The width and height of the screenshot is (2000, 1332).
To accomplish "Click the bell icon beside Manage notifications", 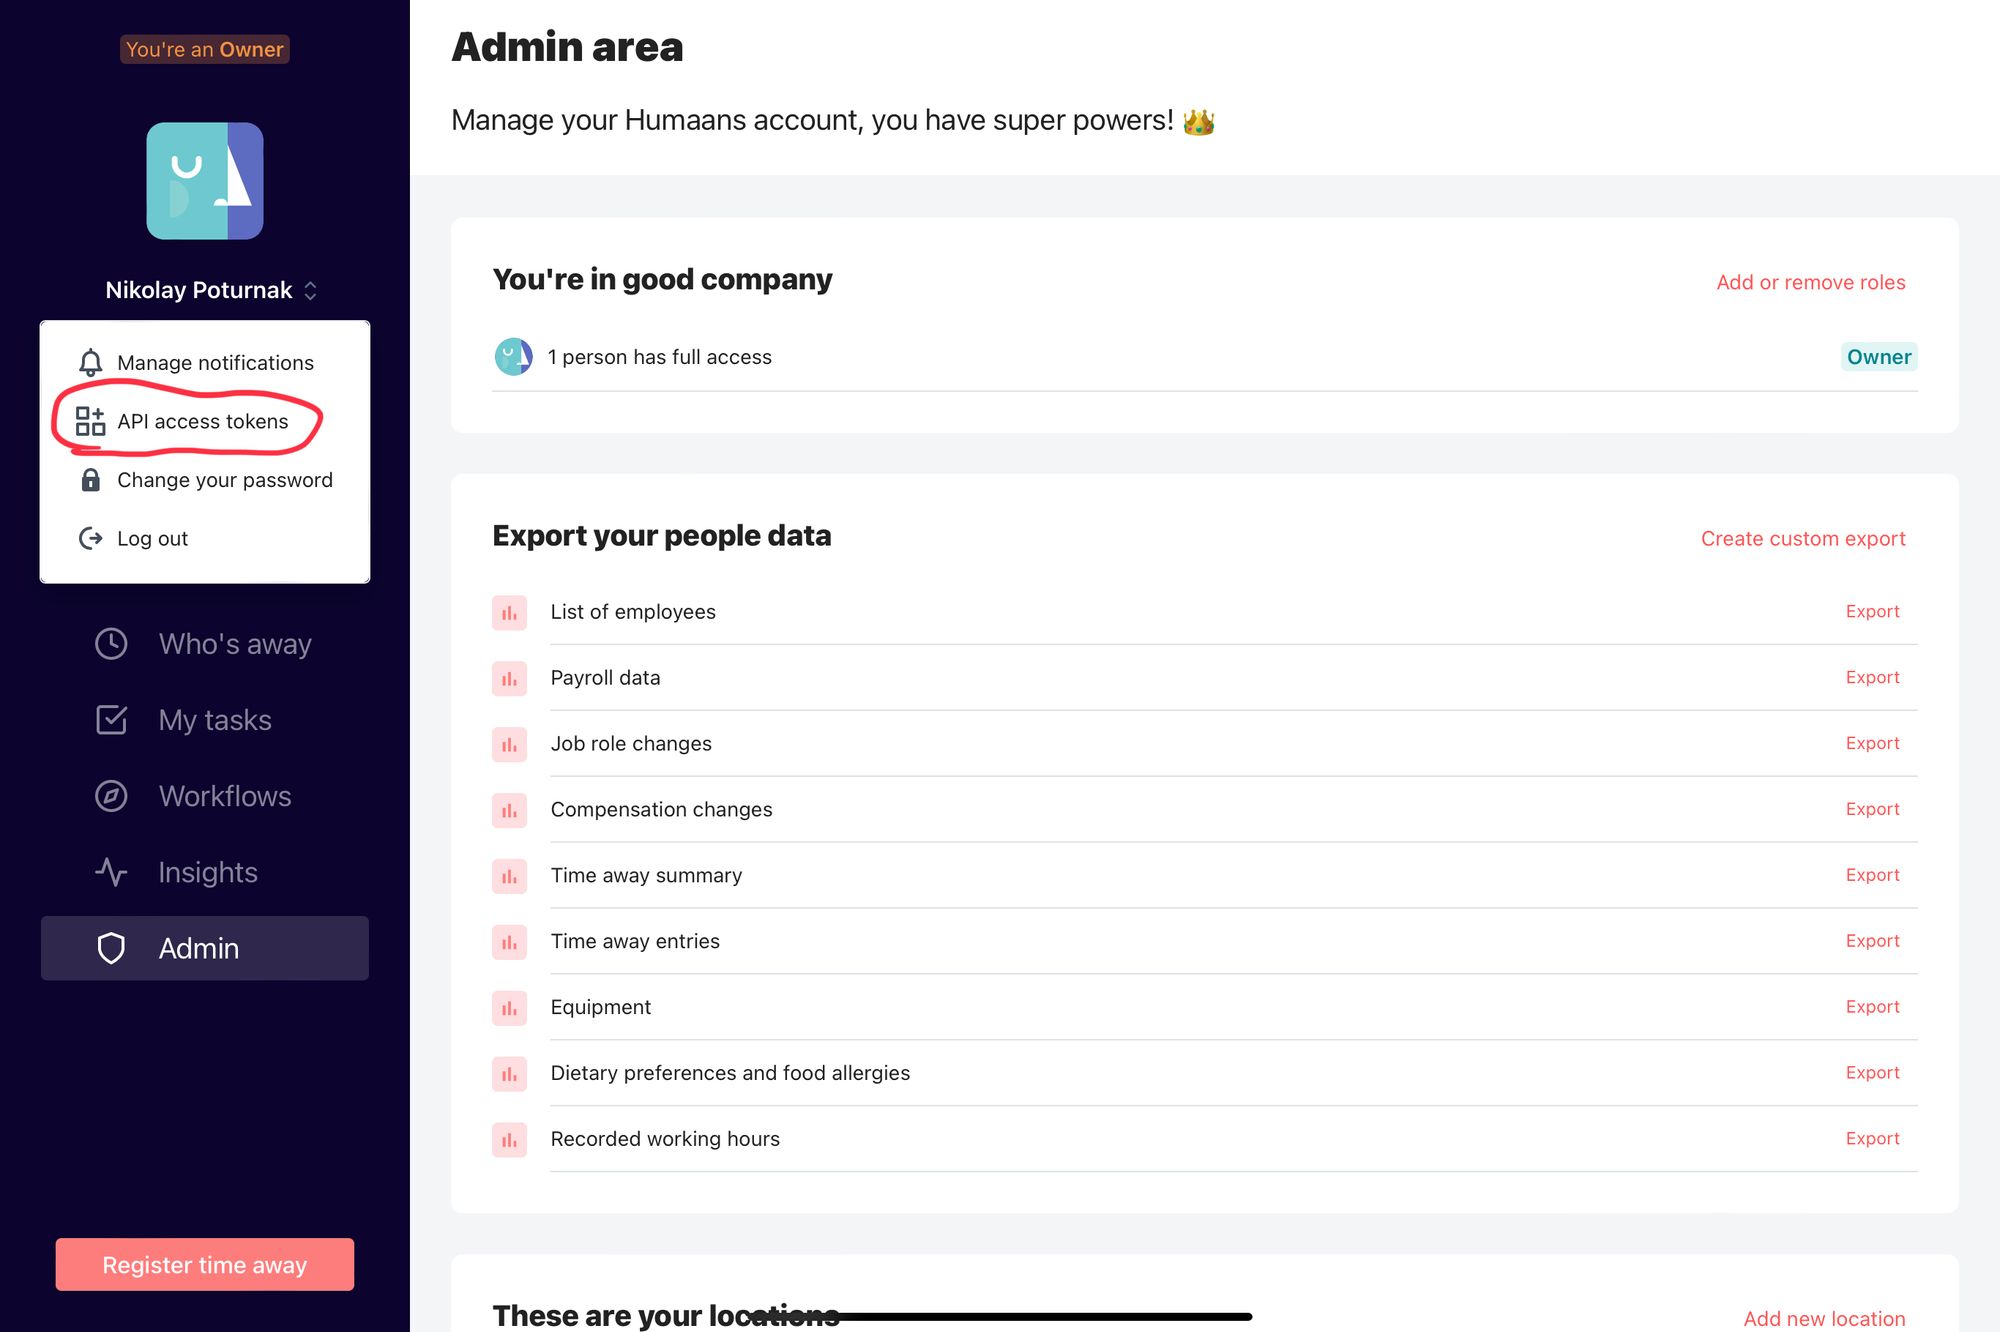I will [x=90, y=362].
